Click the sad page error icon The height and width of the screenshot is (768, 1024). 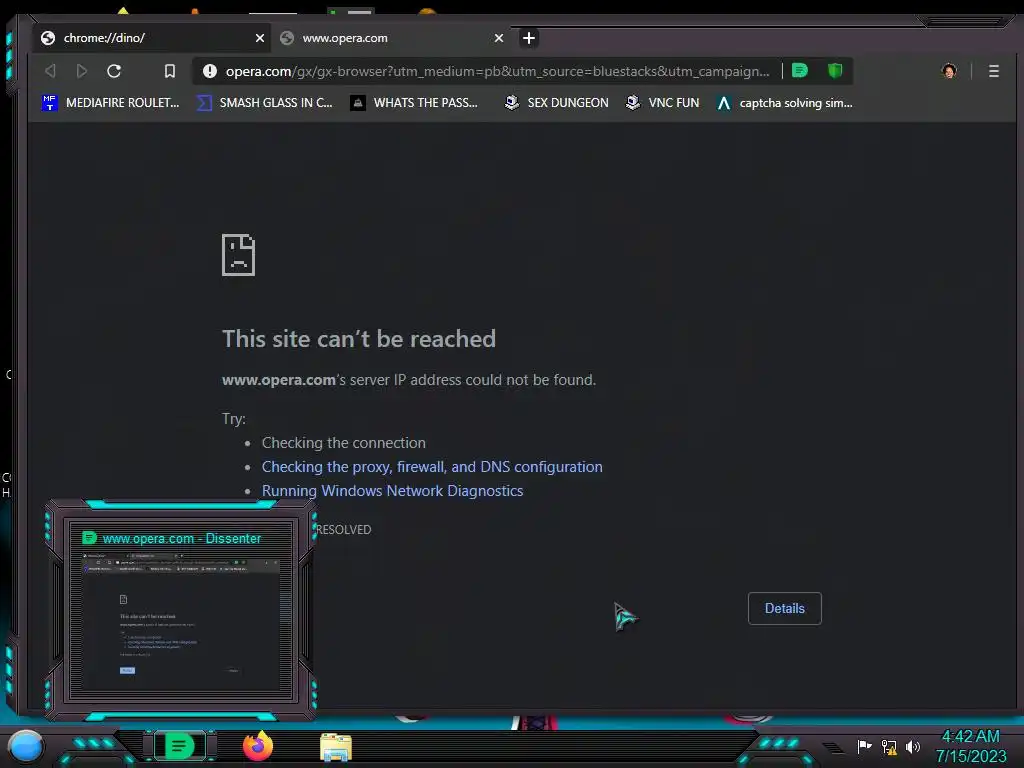pyautogui.click(x=238, y=255)
